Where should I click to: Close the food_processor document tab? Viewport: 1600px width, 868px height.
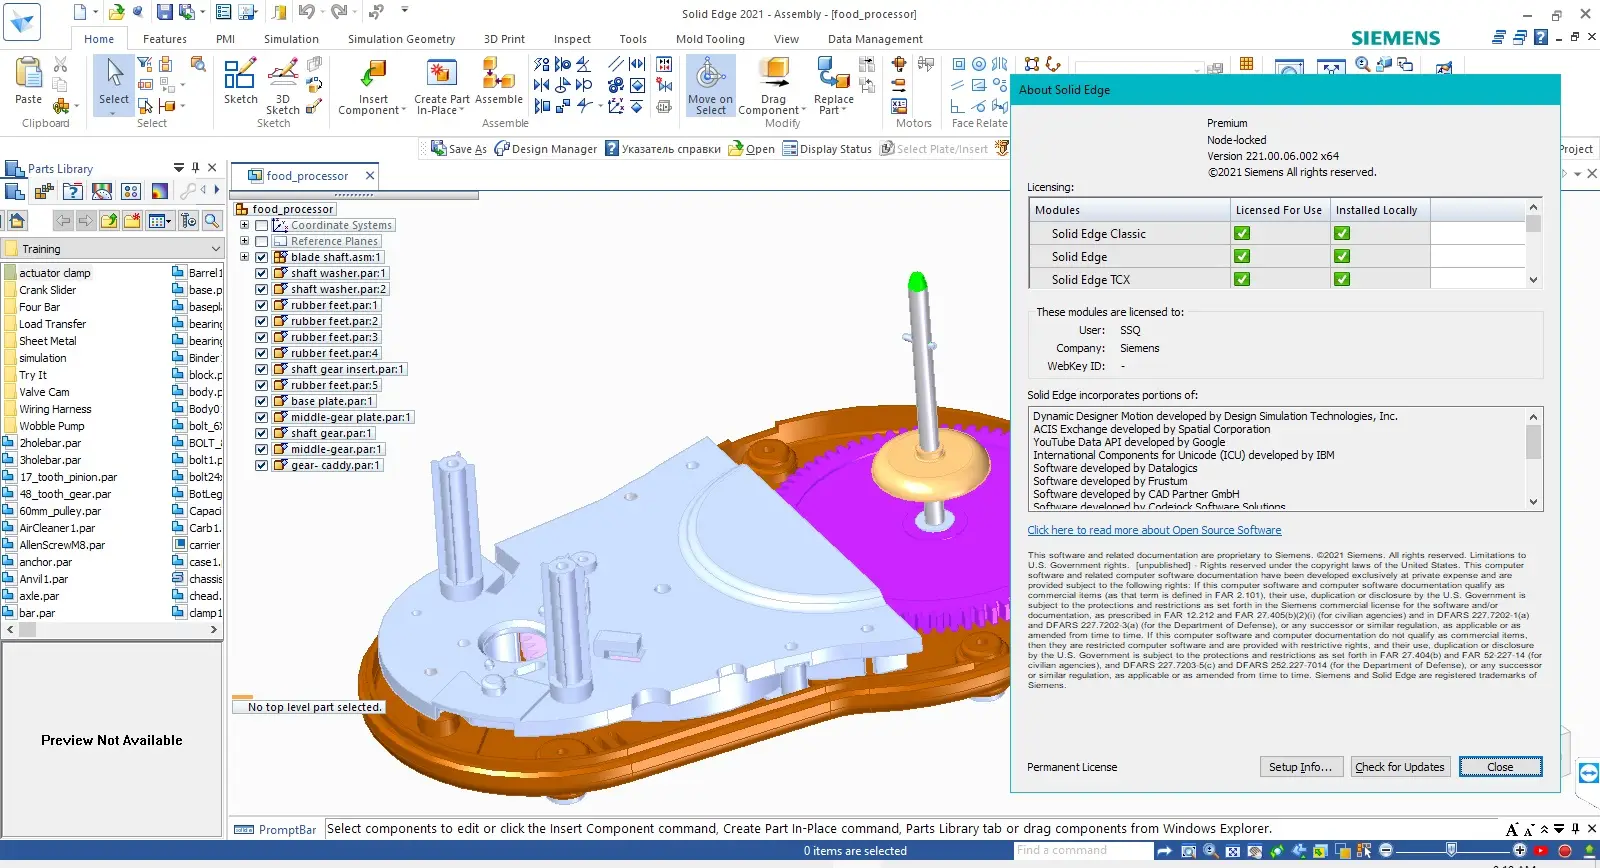pos(370,175)
